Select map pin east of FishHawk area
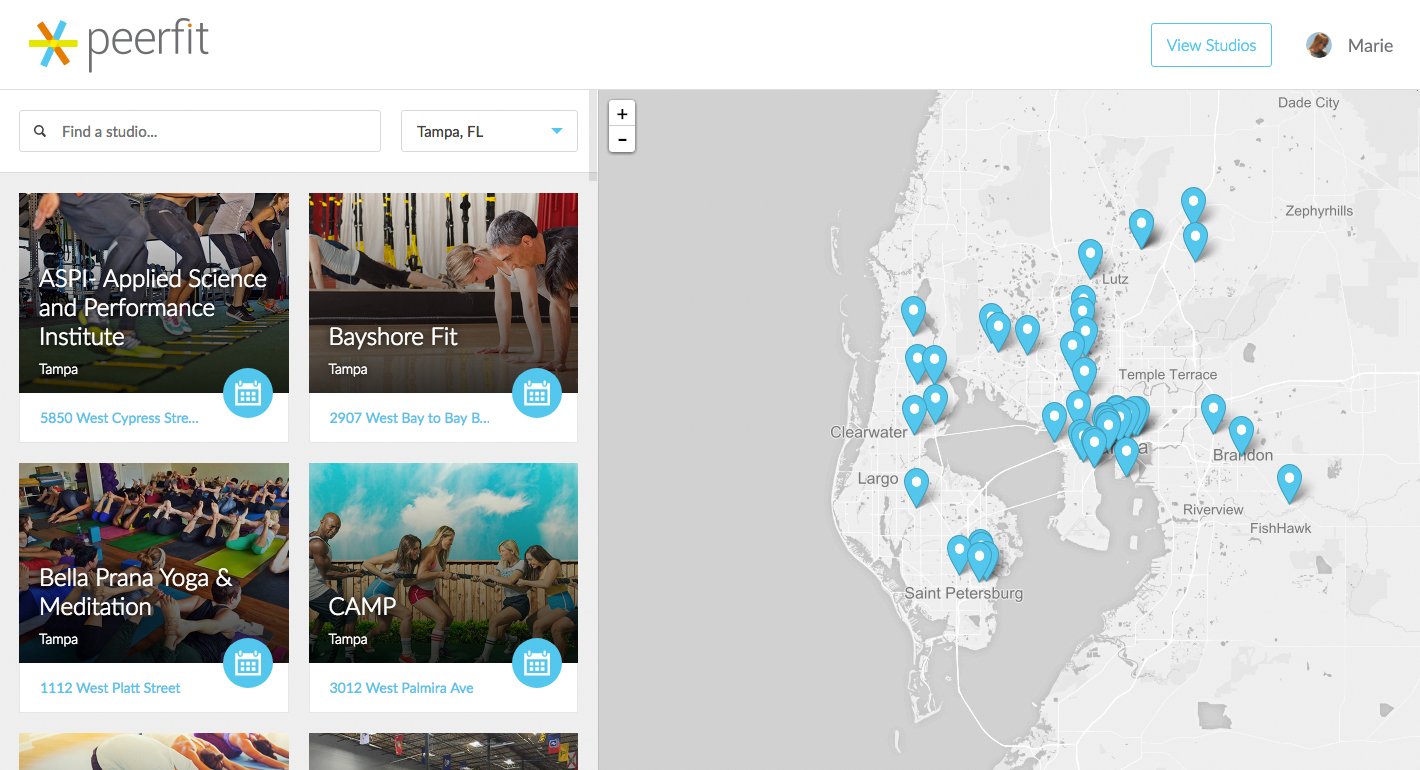The height and width of the screenshot is (770, 1420). [x=1290, y=482]
